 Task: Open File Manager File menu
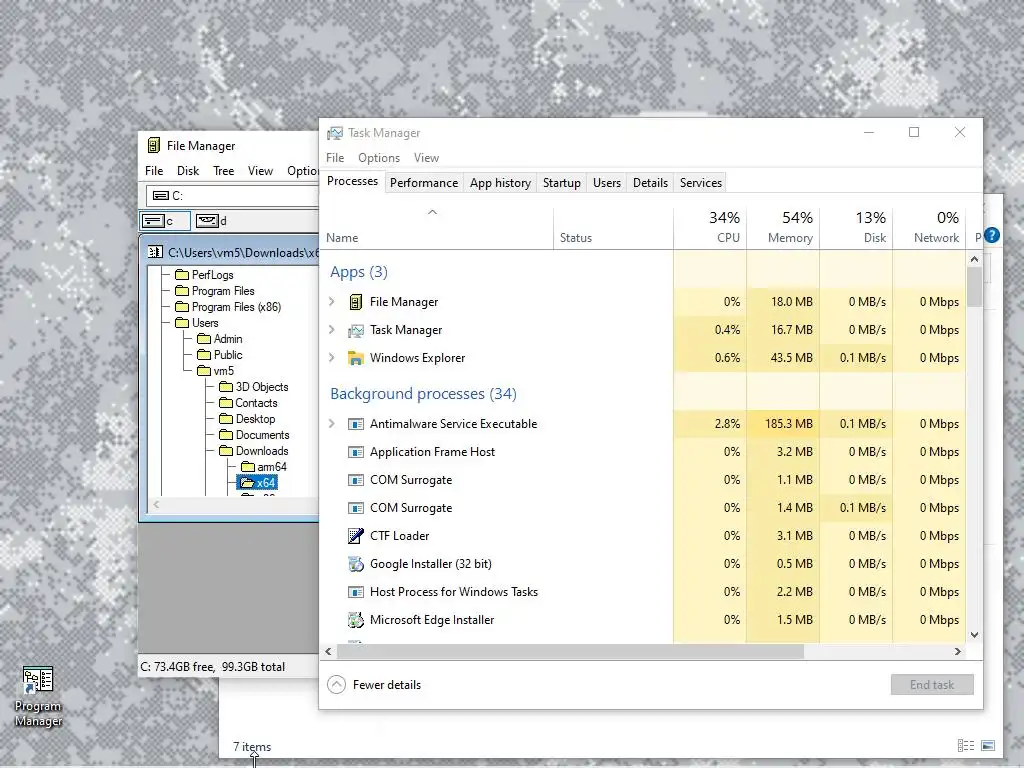pos(154,170)
